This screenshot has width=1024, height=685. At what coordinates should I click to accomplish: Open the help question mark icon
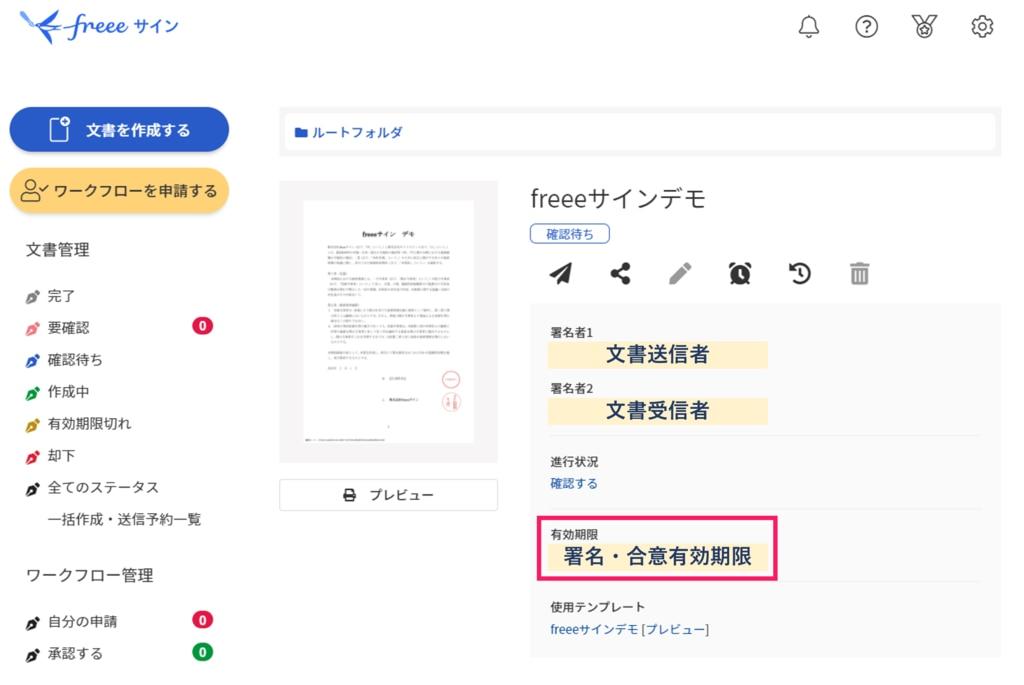click(866, 27)
